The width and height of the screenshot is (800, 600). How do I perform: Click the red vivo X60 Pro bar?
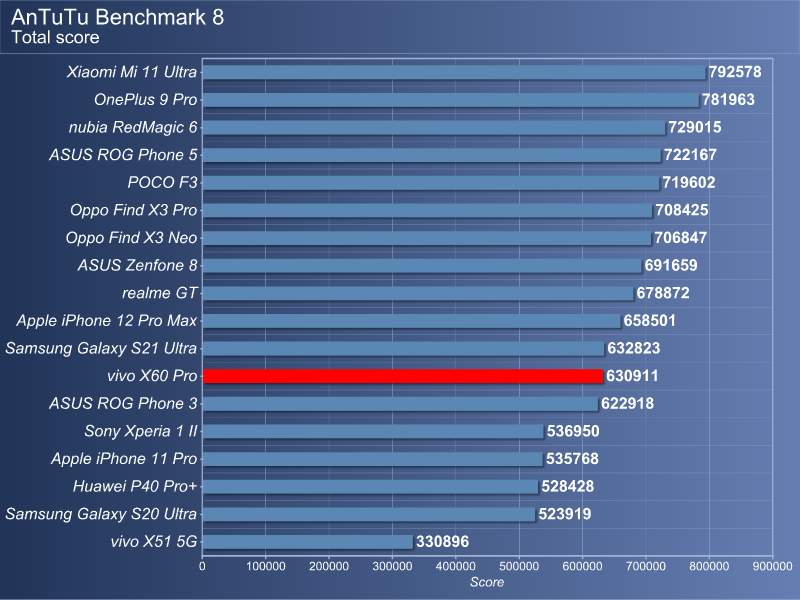[403, 376]
